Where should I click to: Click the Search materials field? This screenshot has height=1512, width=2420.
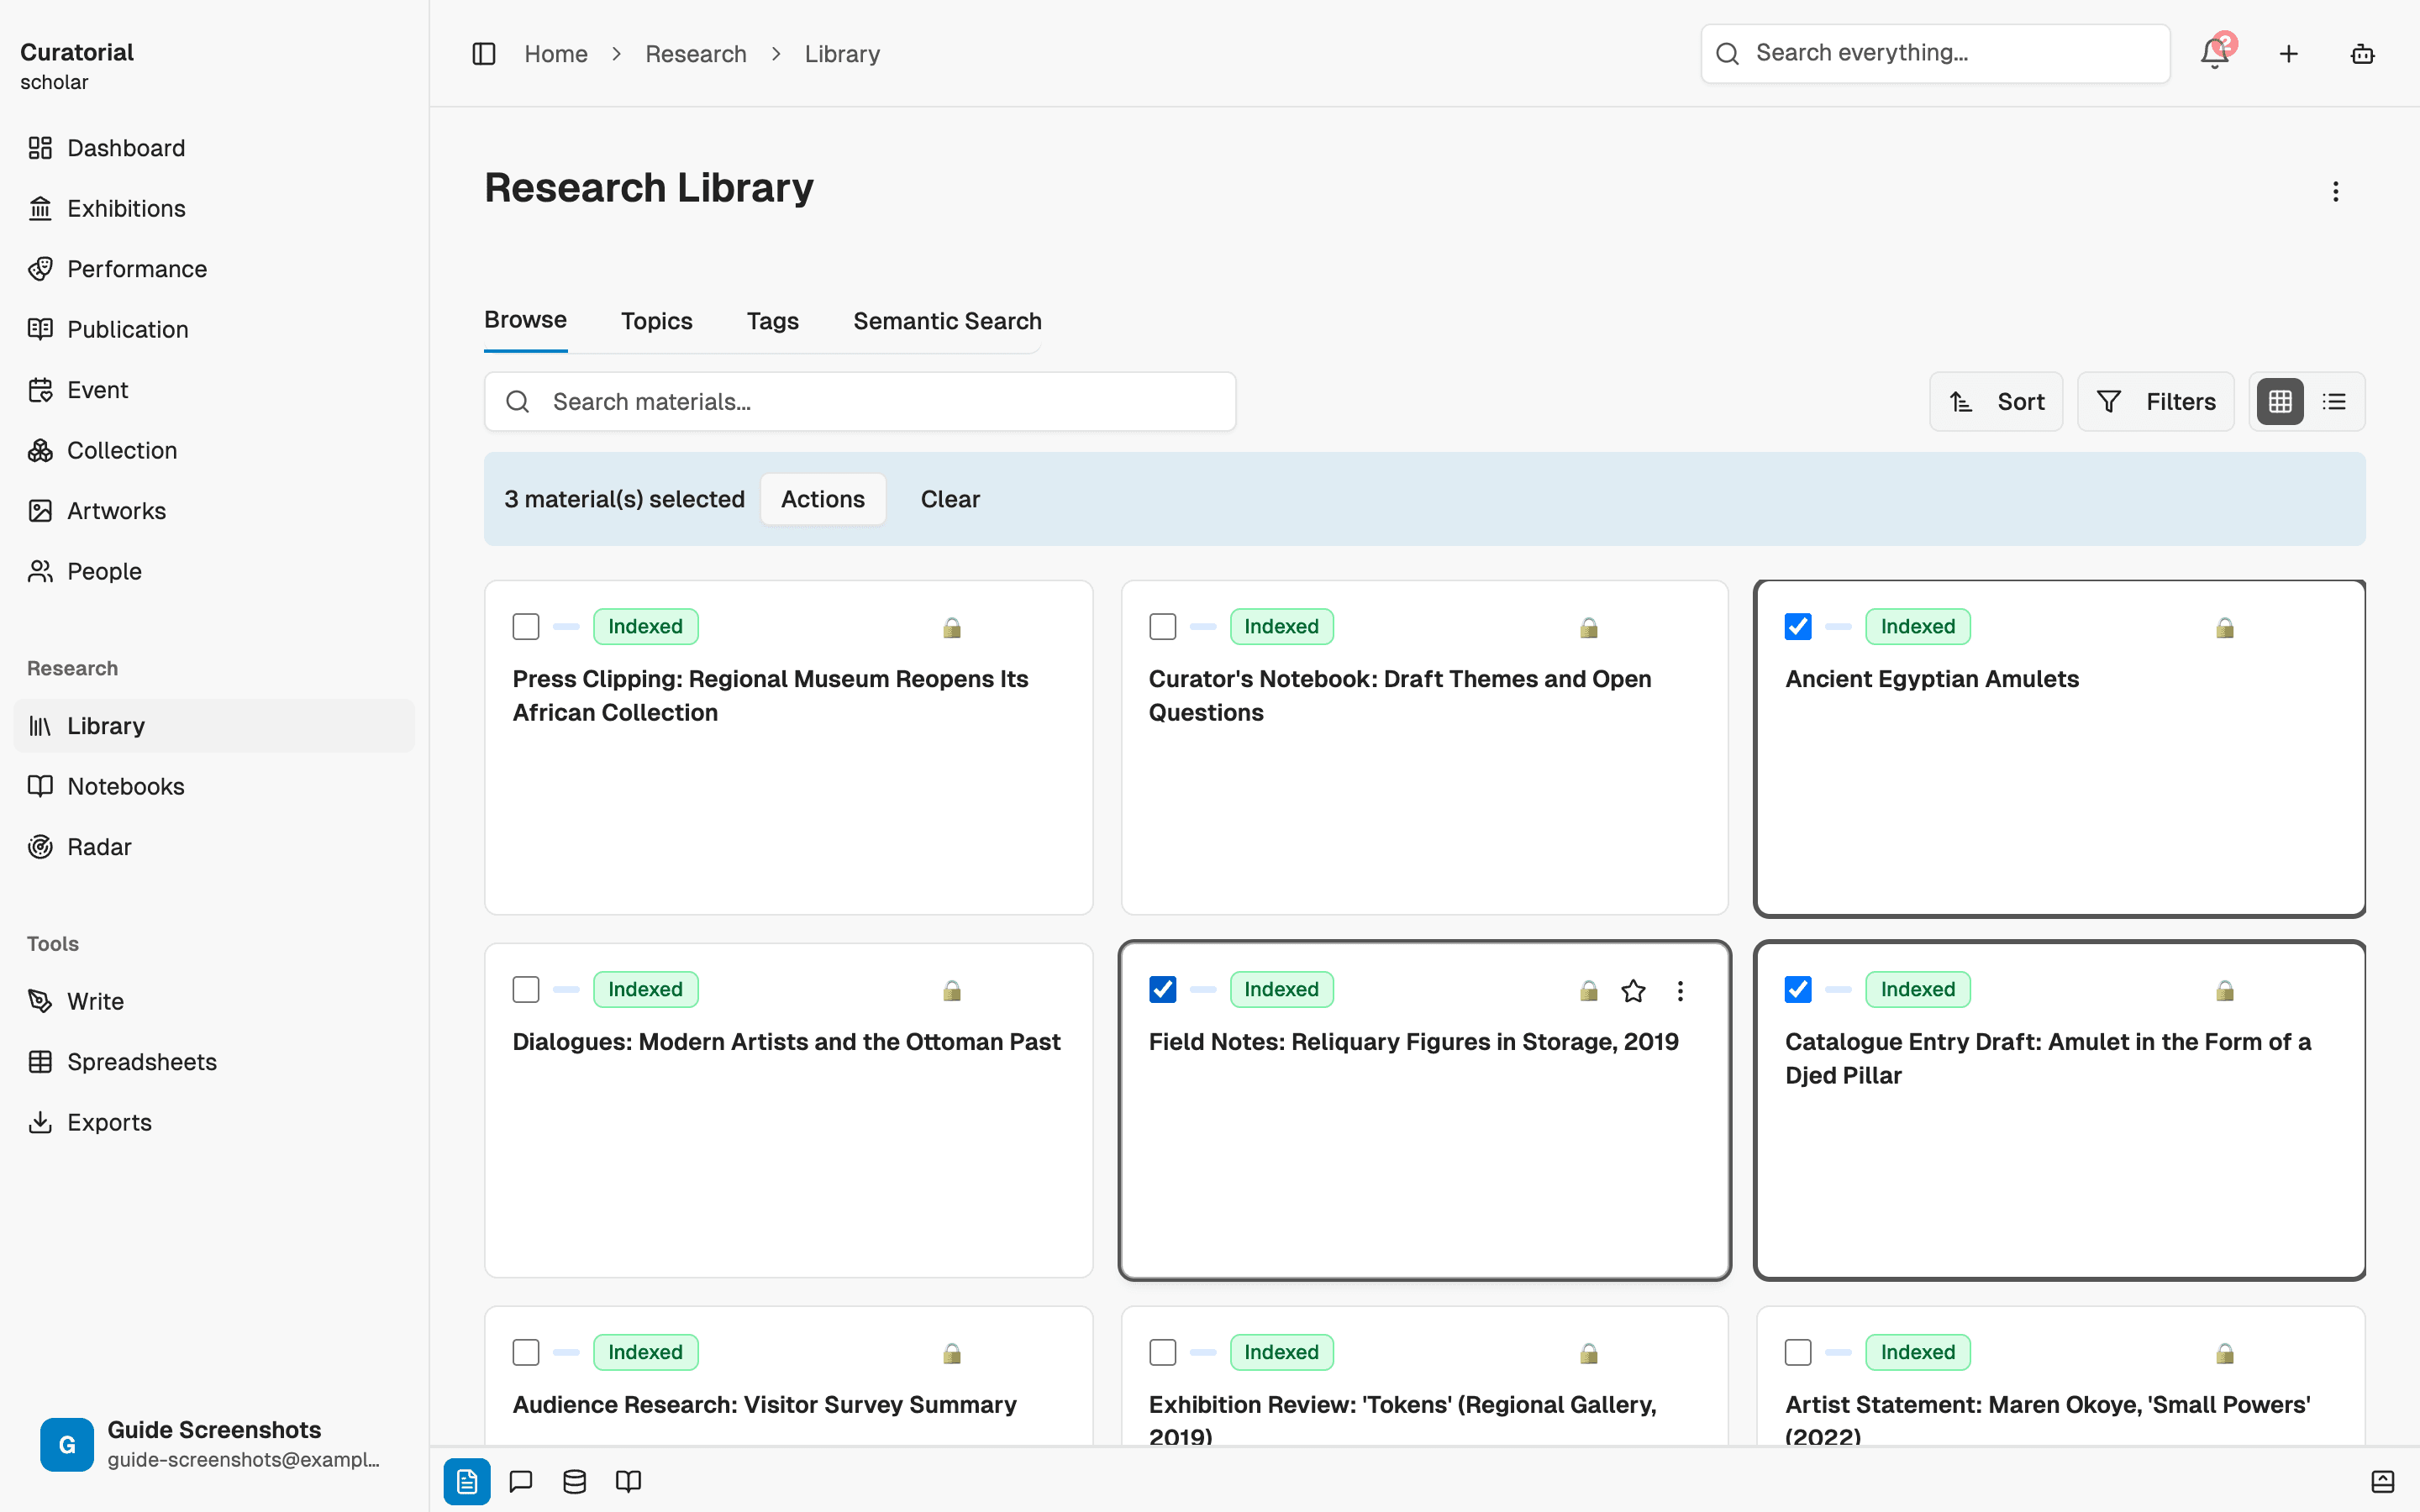tap(860, 402)
